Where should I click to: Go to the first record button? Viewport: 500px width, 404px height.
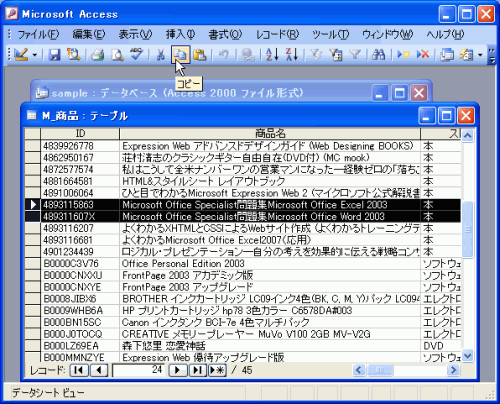pyautogui.click(x=79, y=370)
